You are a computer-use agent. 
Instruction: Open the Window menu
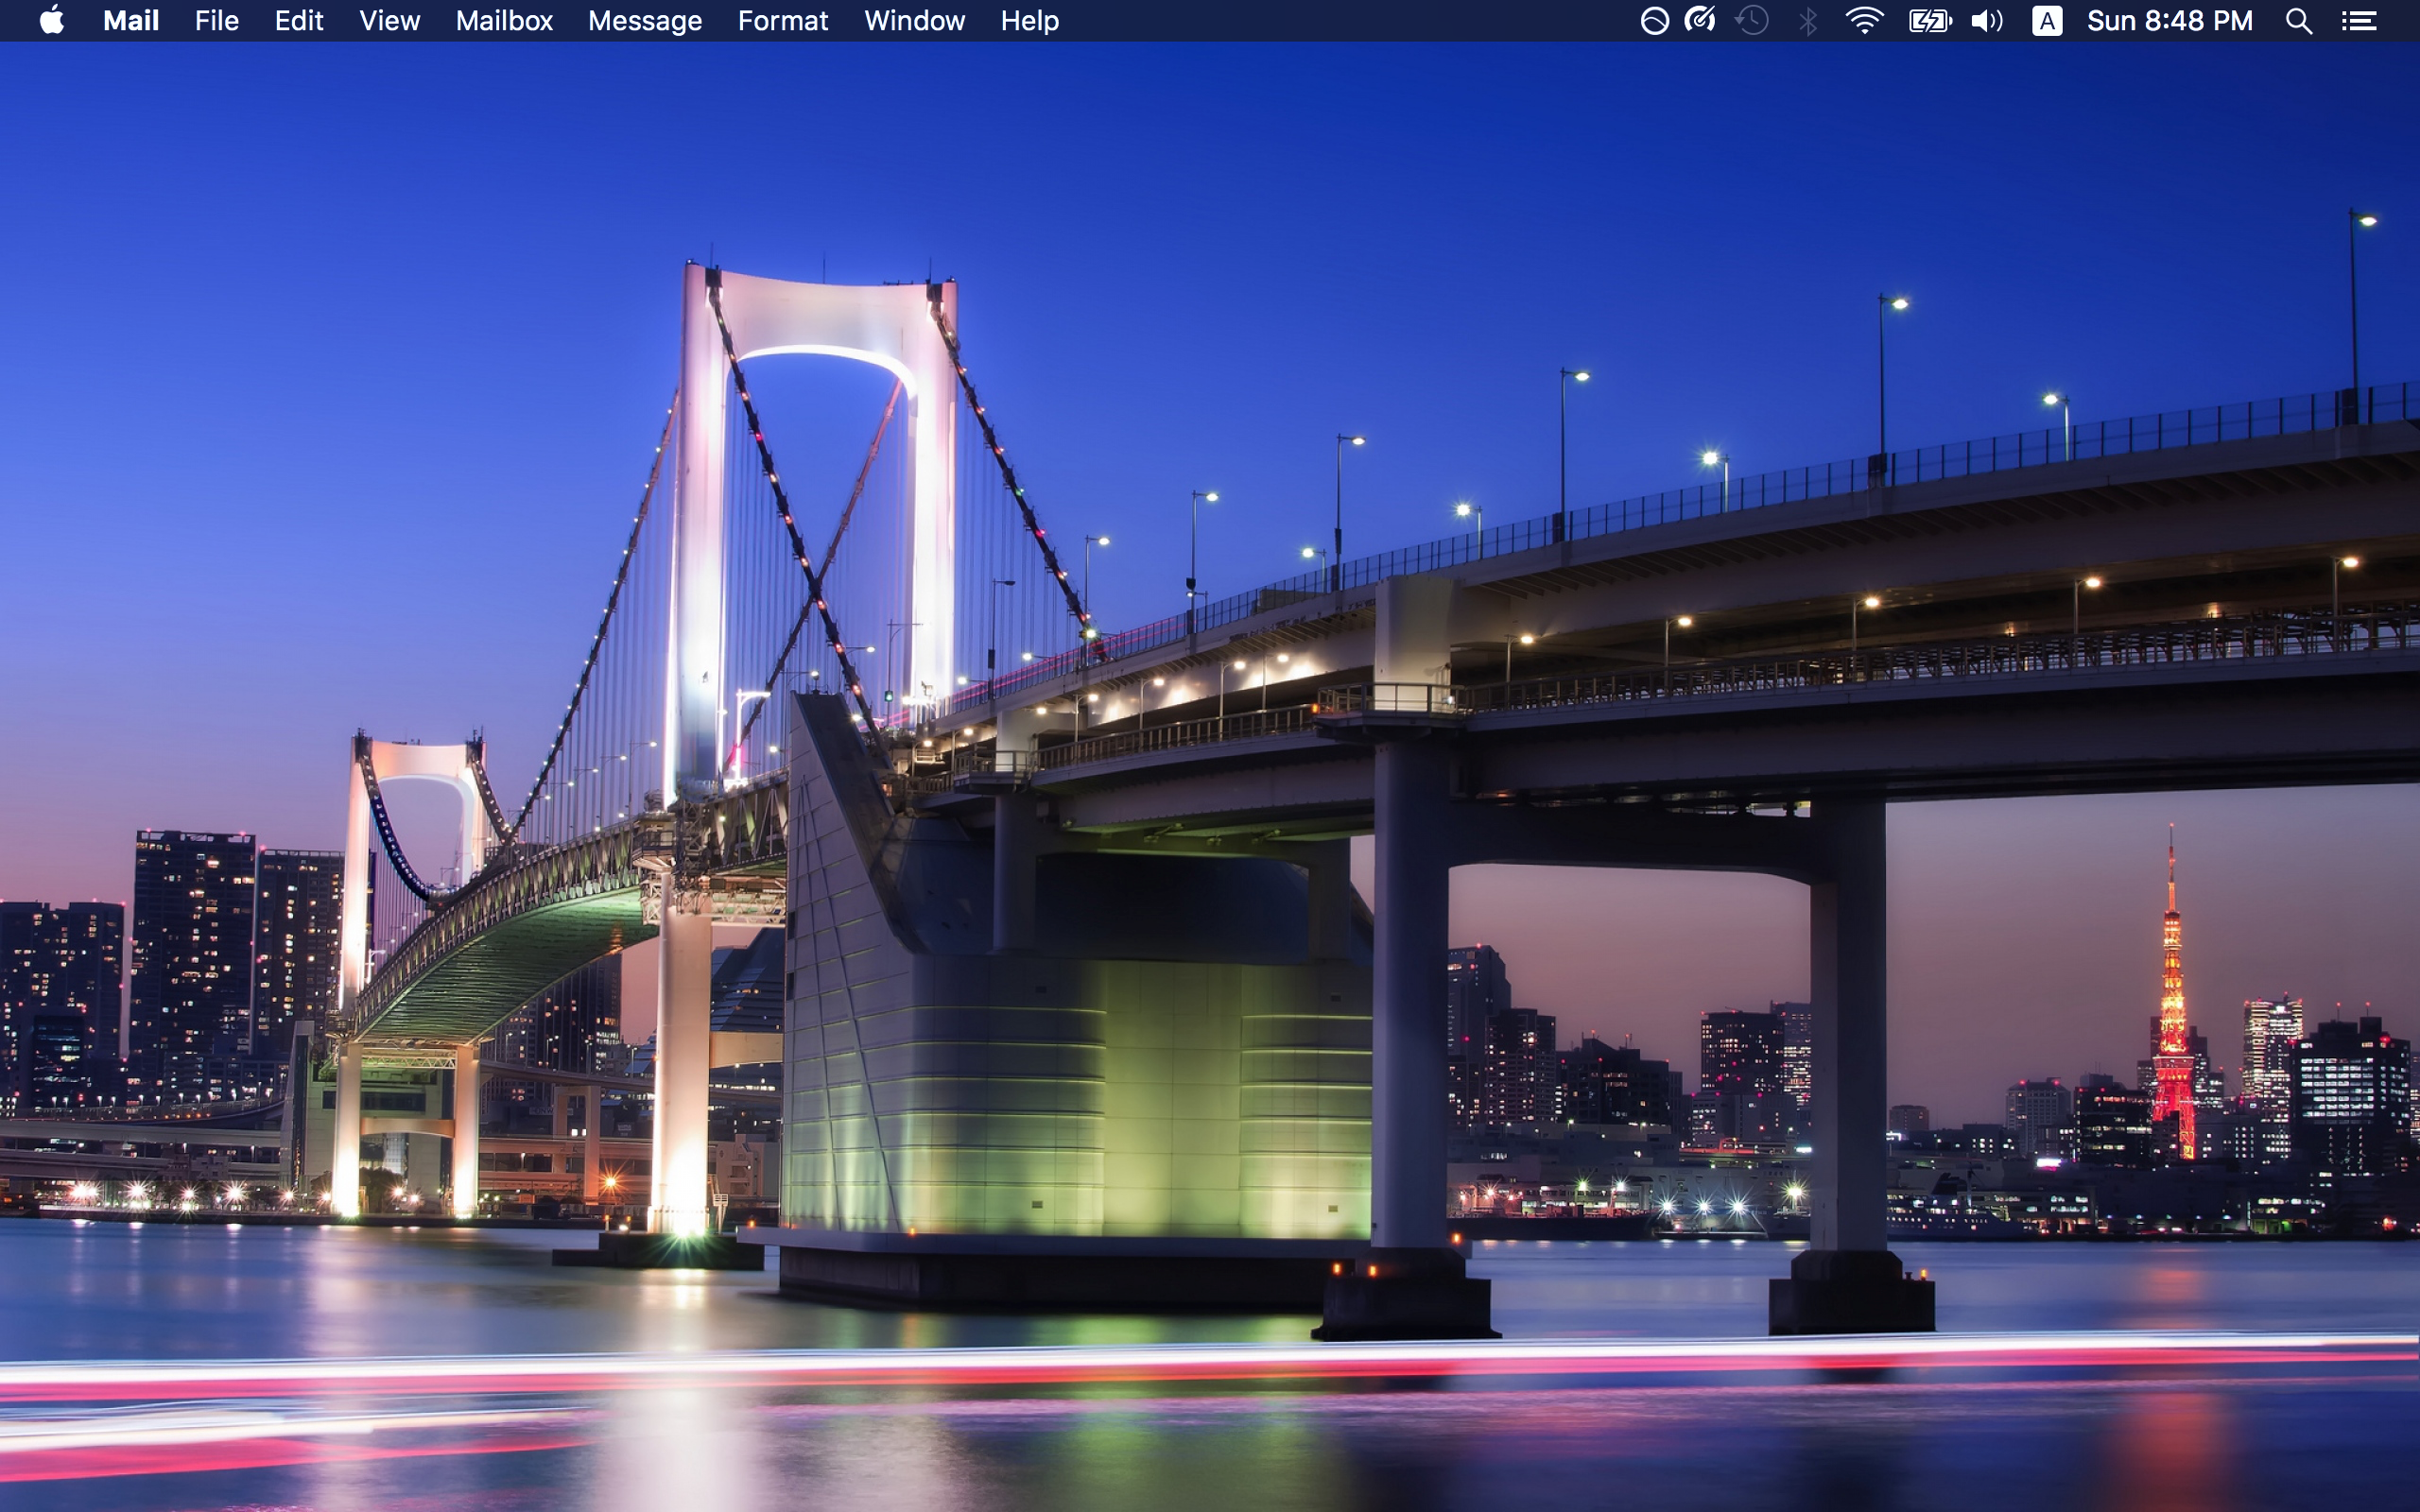pyautogui.click(x=914, y=20)
